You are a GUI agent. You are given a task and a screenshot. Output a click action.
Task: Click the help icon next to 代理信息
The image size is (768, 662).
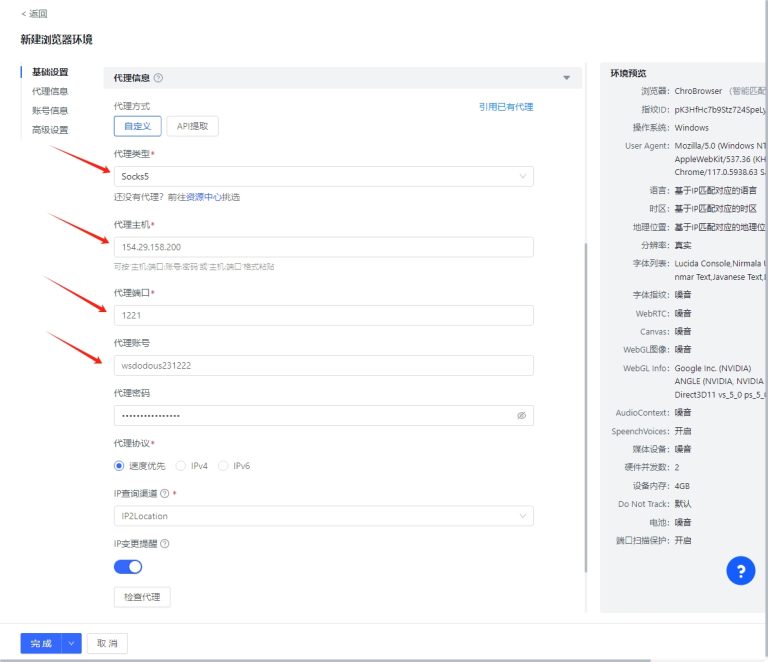click(159, 78)
